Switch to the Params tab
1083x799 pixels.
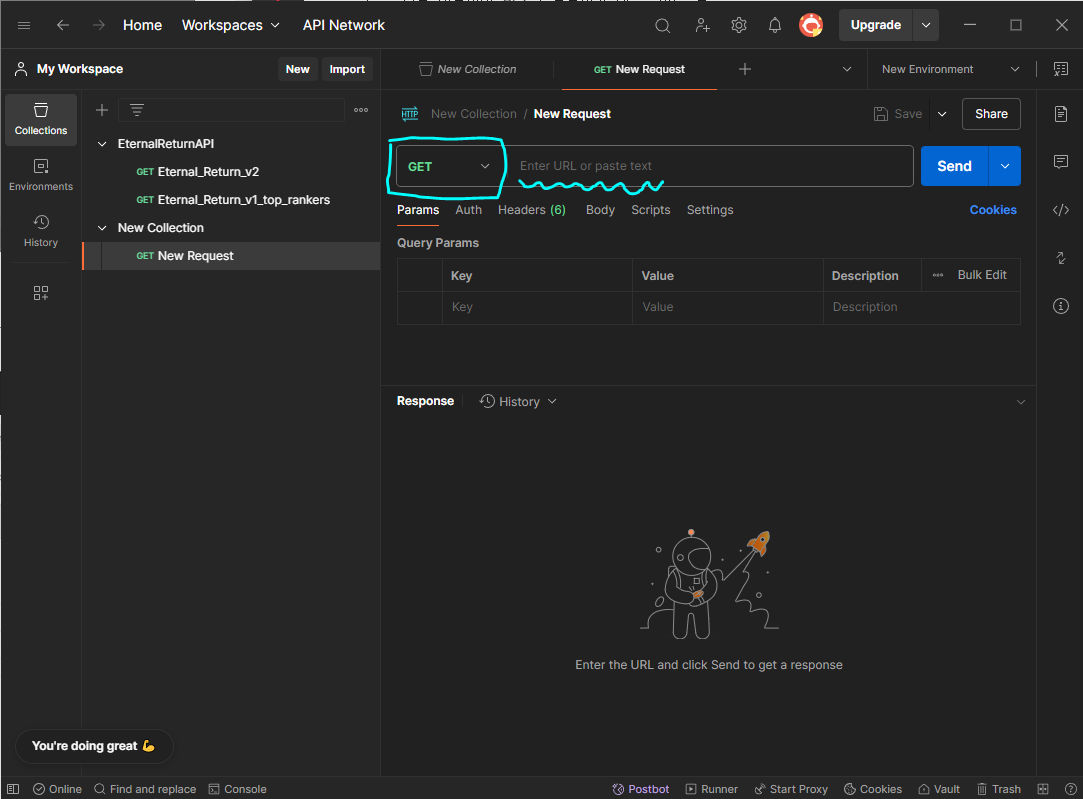[x=418, y=210]
